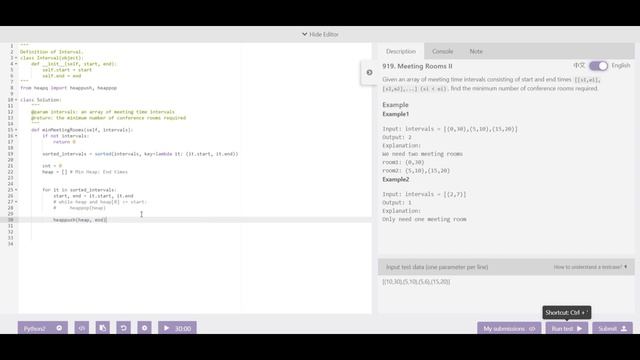Fold the commented while block at line 27
Image resolution: width=640 pixels, height=360 pixels.
(16, 202)
